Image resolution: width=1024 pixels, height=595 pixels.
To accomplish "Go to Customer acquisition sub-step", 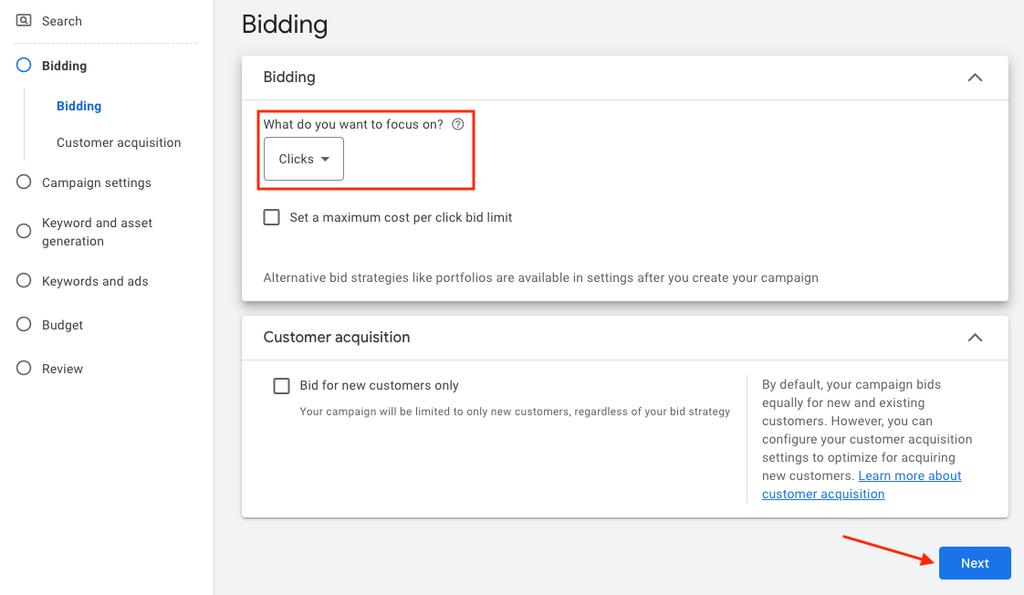I will (119, 143).
